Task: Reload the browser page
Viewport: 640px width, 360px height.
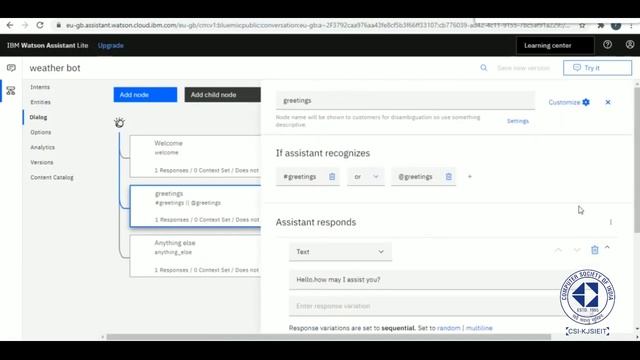Action: click(x=40, y=25)
